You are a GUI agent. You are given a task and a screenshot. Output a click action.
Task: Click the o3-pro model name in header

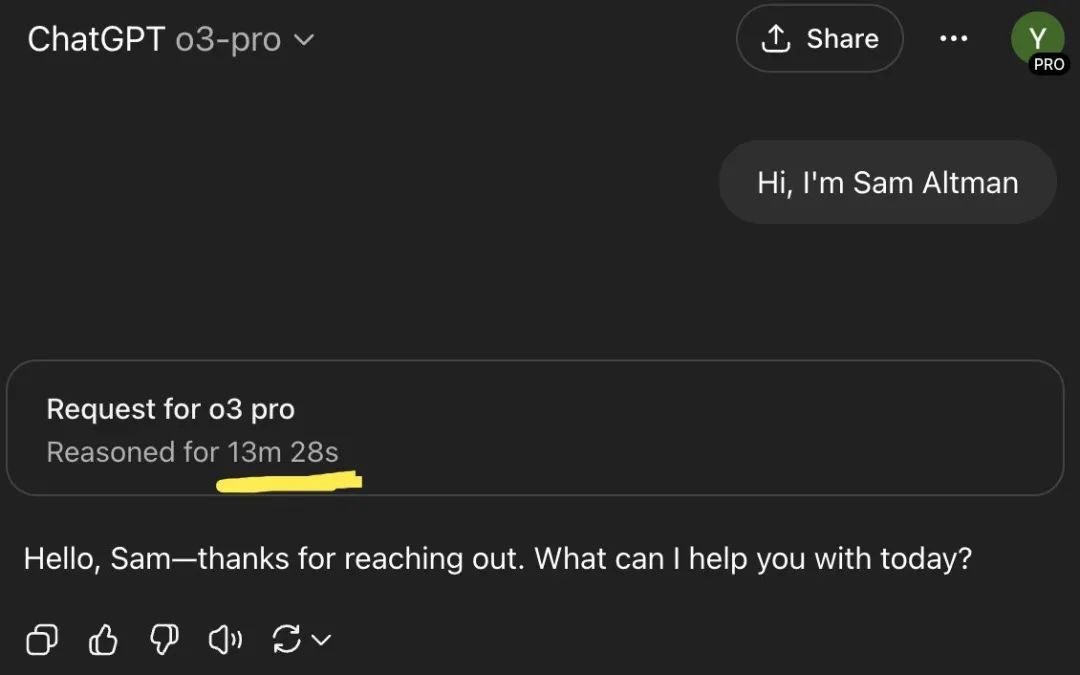(x=228, y=39)
